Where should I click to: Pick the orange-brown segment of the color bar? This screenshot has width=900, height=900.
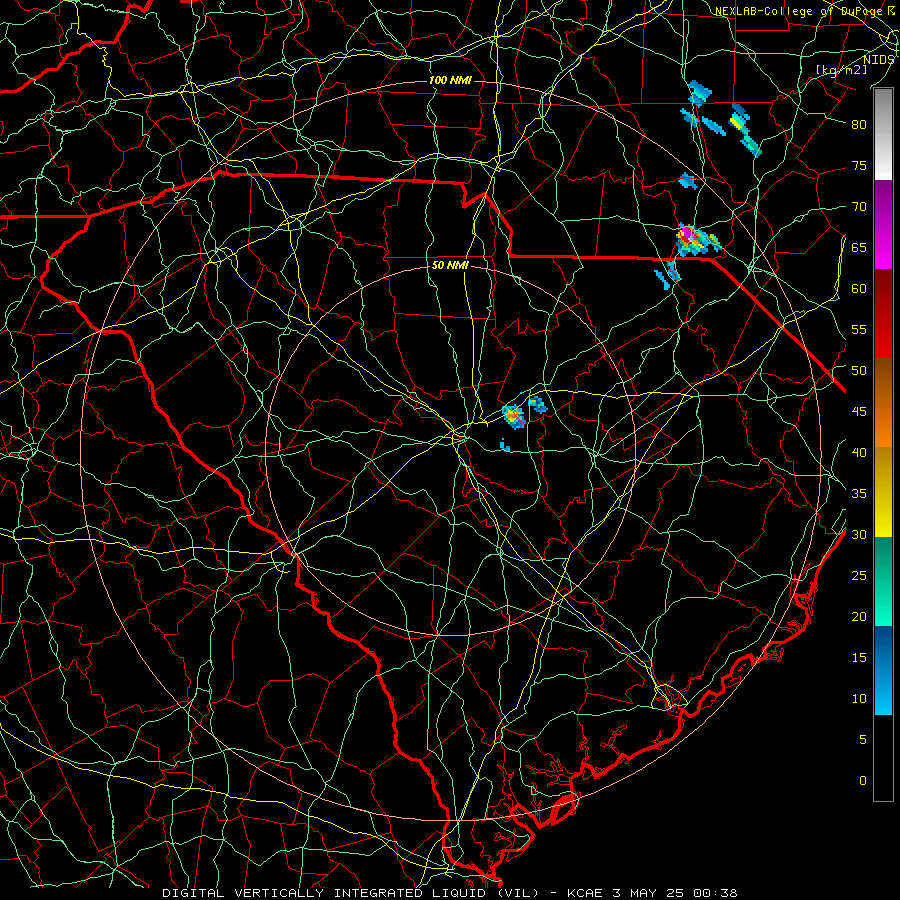(x=883, y=403)
